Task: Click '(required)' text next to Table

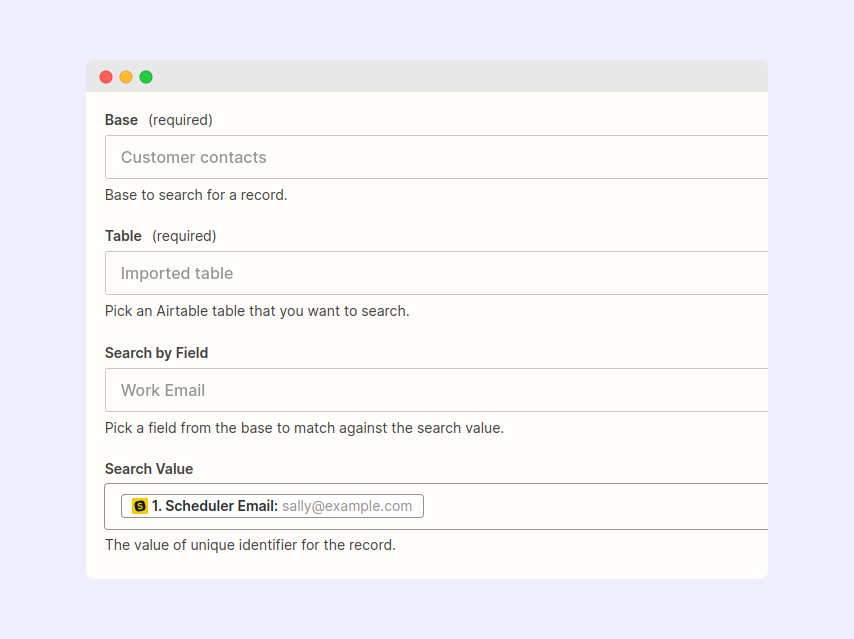Action: pos(184,236)
